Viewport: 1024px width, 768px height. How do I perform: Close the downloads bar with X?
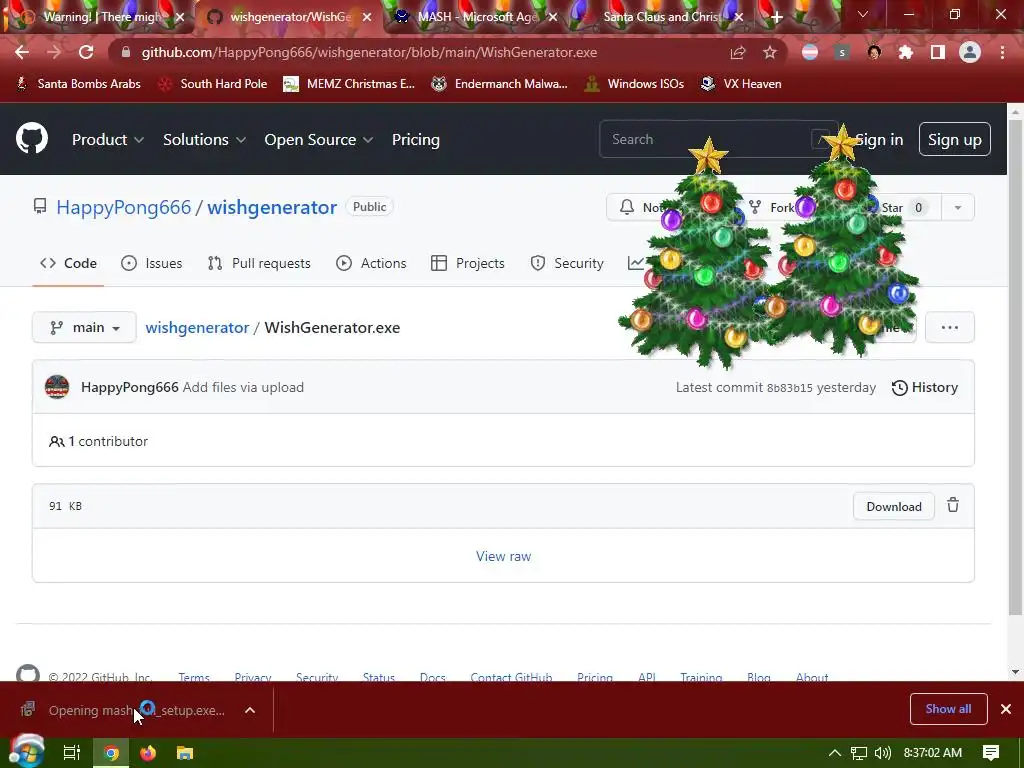tap(1006, 709)
